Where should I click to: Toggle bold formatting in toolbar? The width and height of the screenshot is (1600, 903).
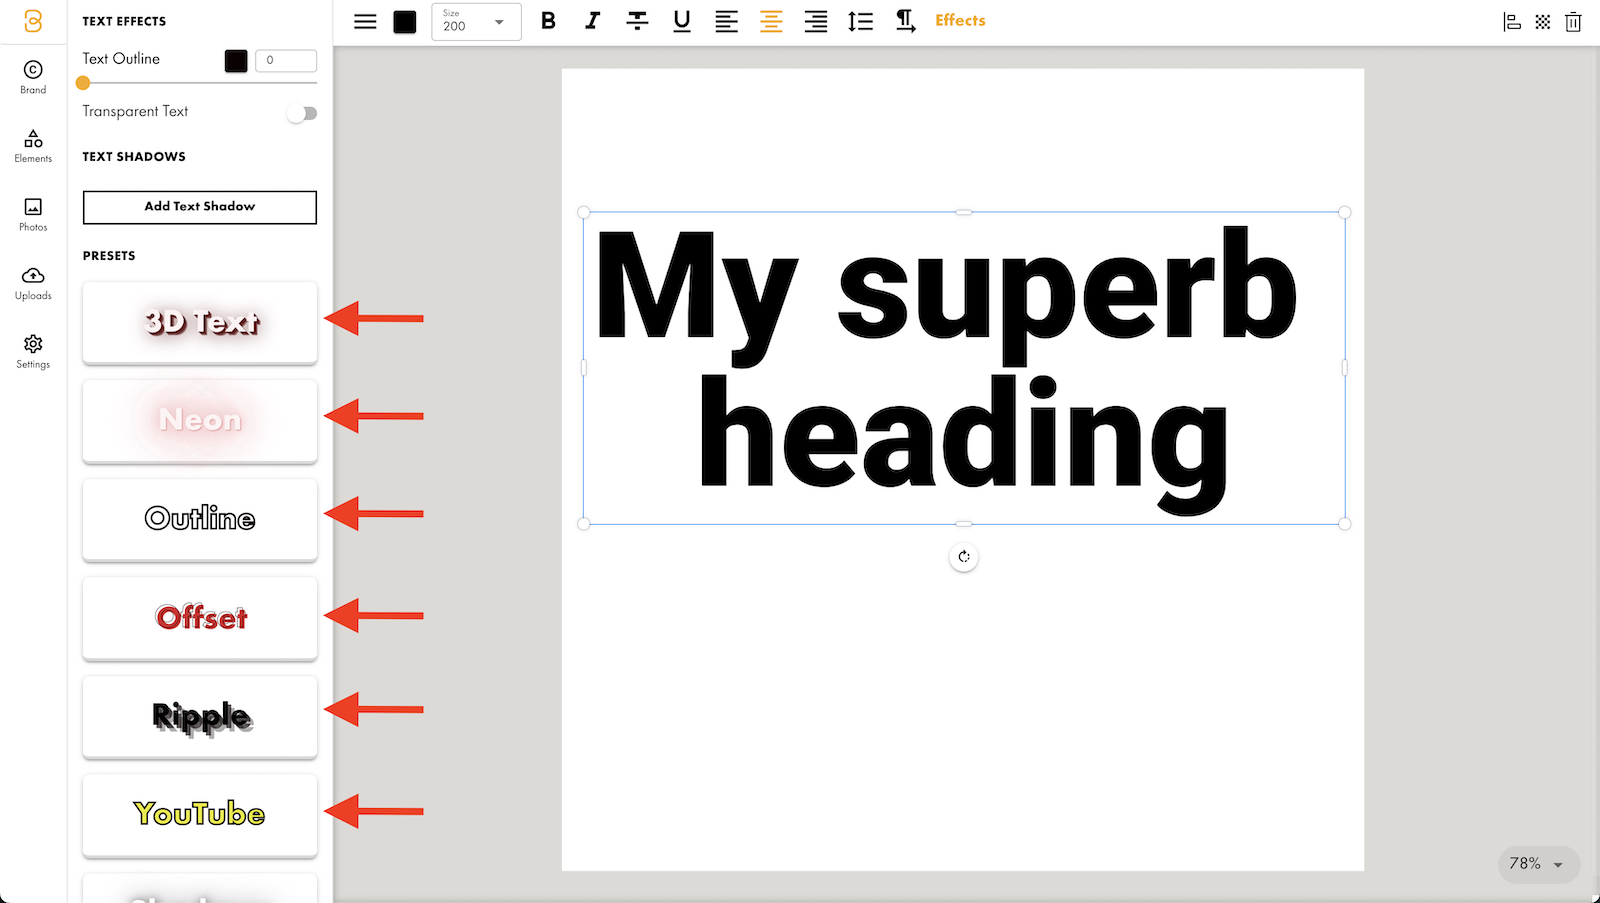[548, 21]
